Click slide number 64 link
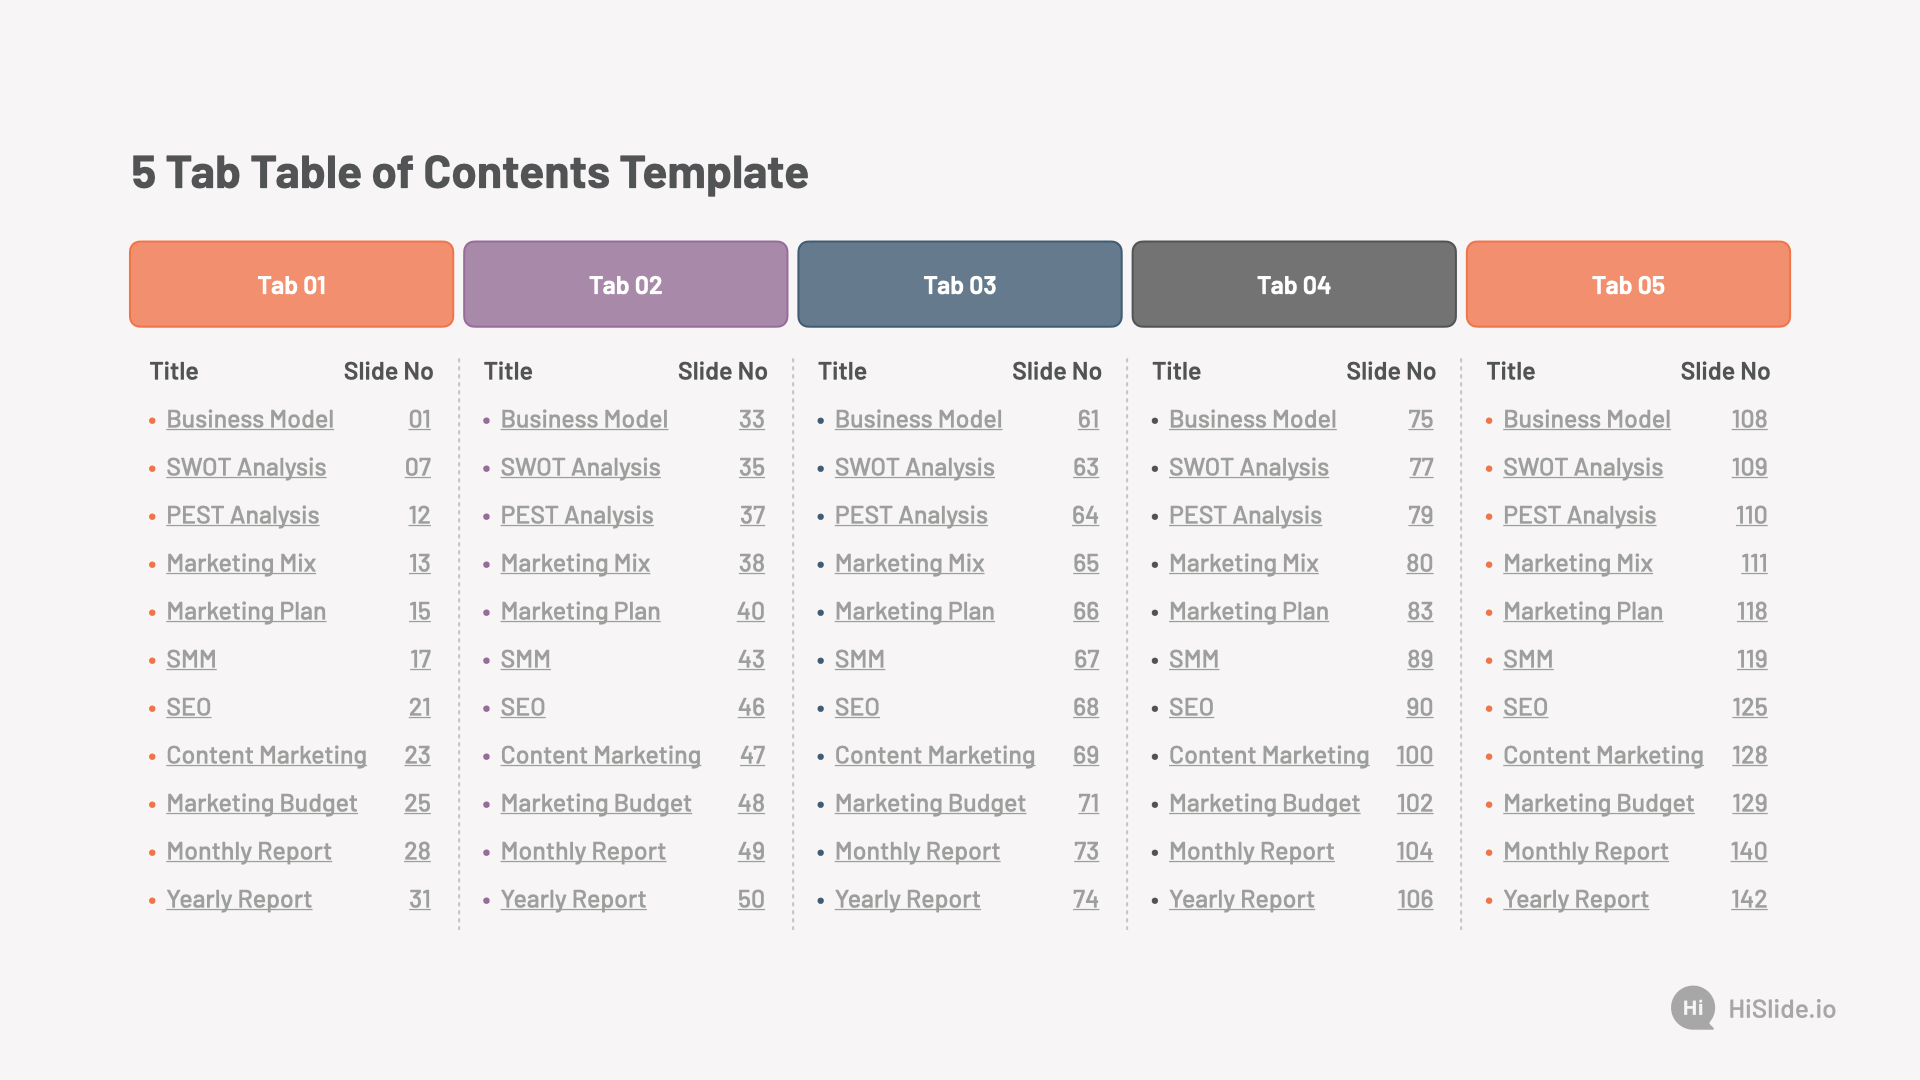The image size is (1920, 1080). 1085,515
